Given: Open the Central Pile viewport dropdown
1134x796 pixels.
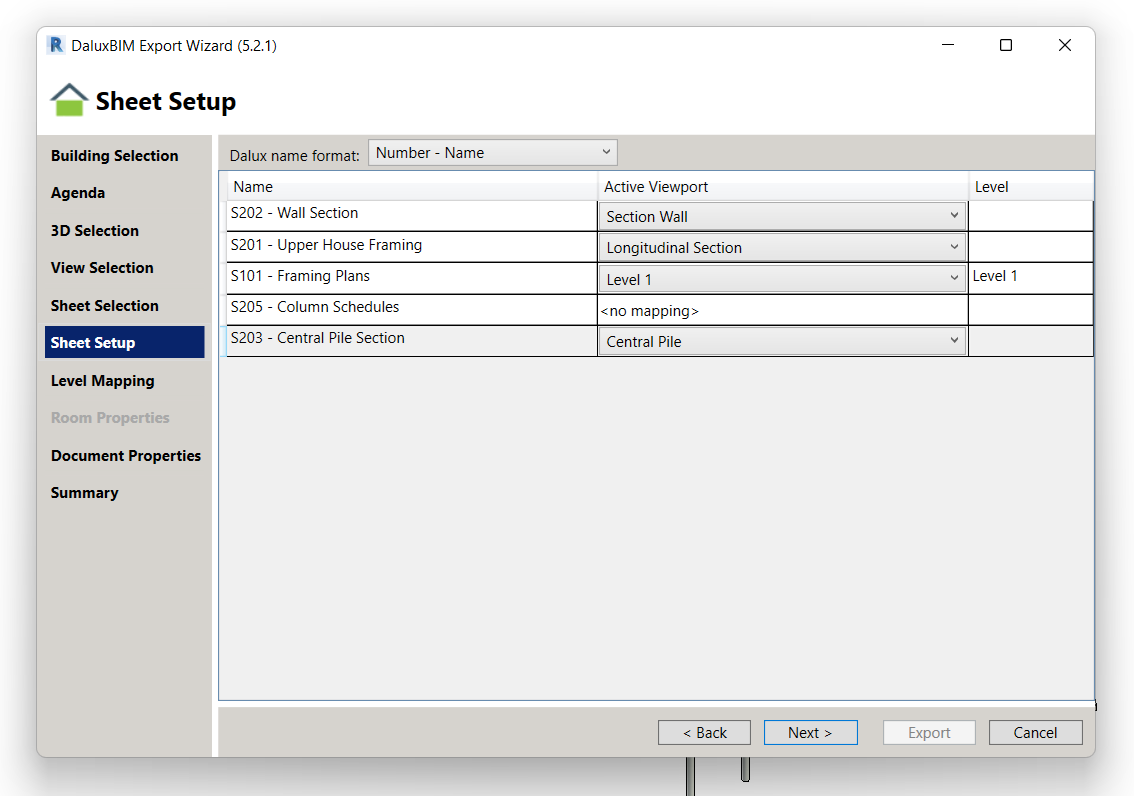Looking at the screenshot, I should tap(781, 342).
